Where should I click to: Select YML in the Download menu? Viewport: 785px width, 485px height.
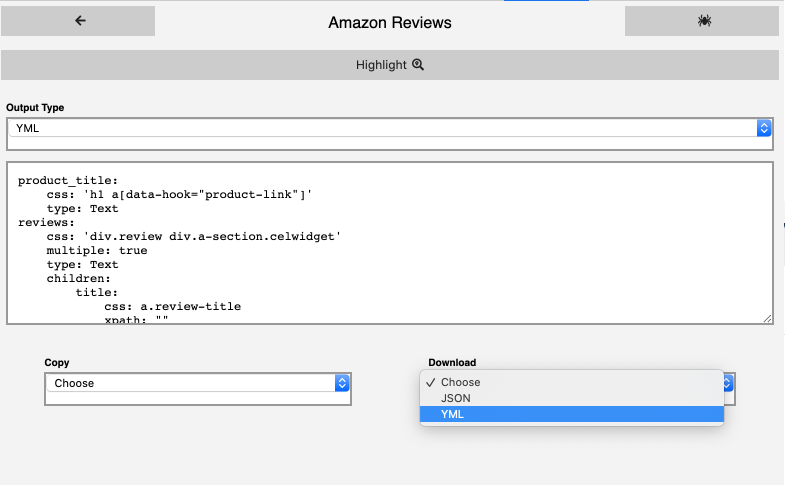[572, 414]
